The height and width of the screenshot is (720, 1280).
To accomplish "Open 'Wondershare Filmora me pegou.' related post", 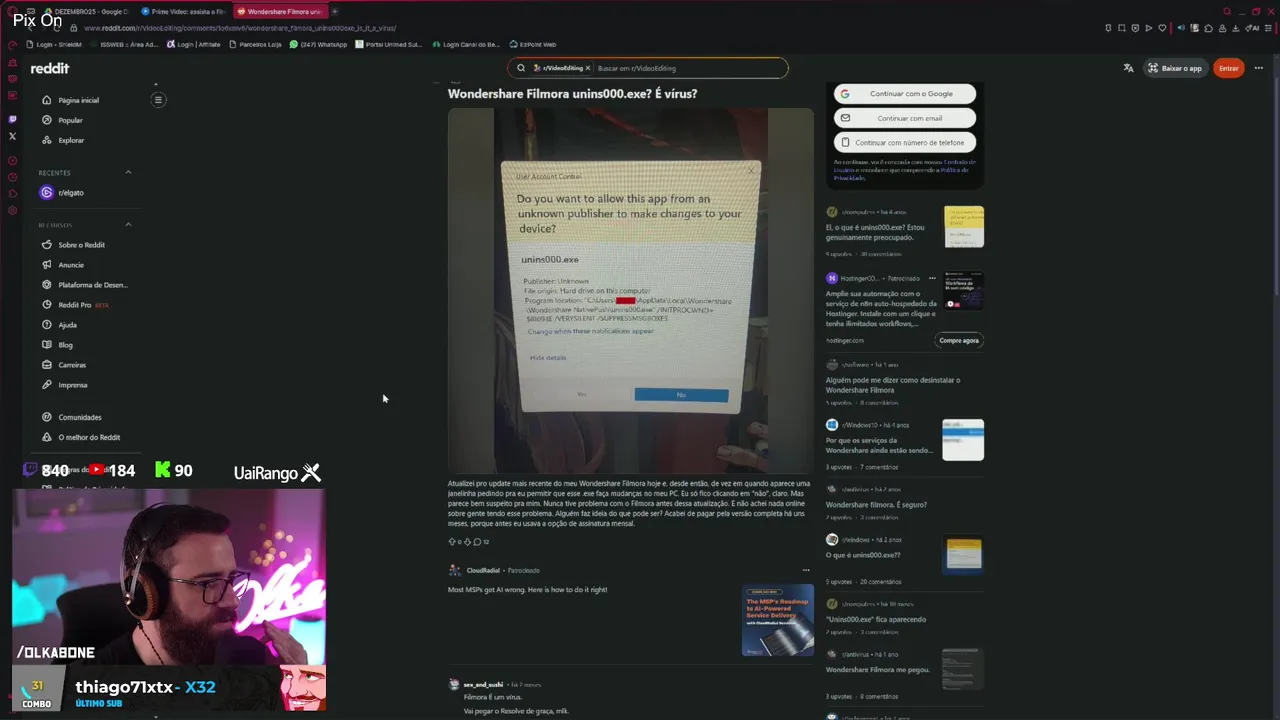I will pos(876,669).
